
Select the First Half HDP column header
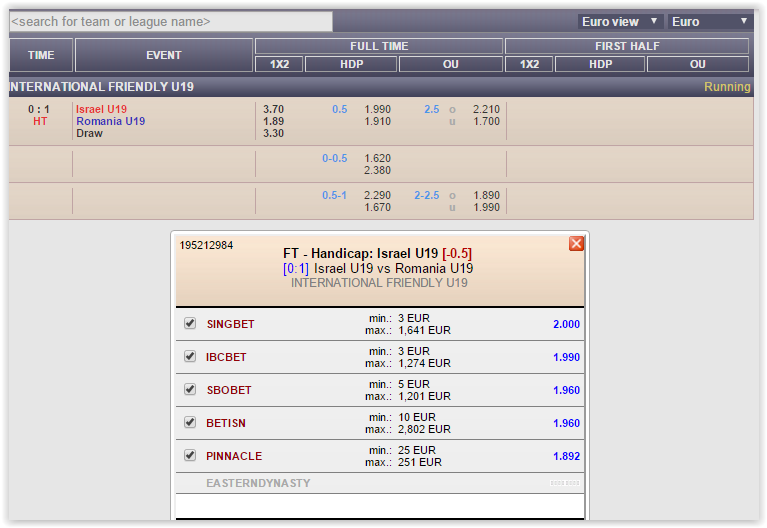point(600,64)
